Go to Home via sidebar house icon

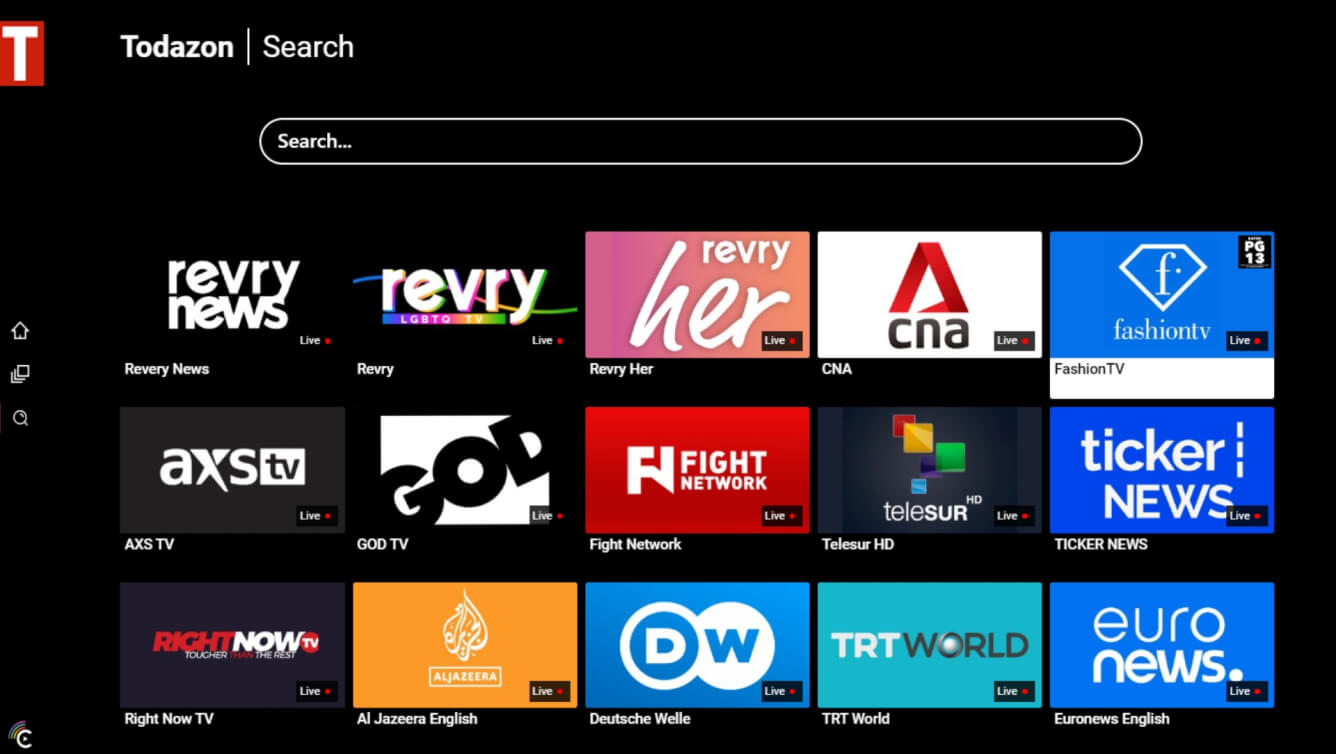(20, 331)
